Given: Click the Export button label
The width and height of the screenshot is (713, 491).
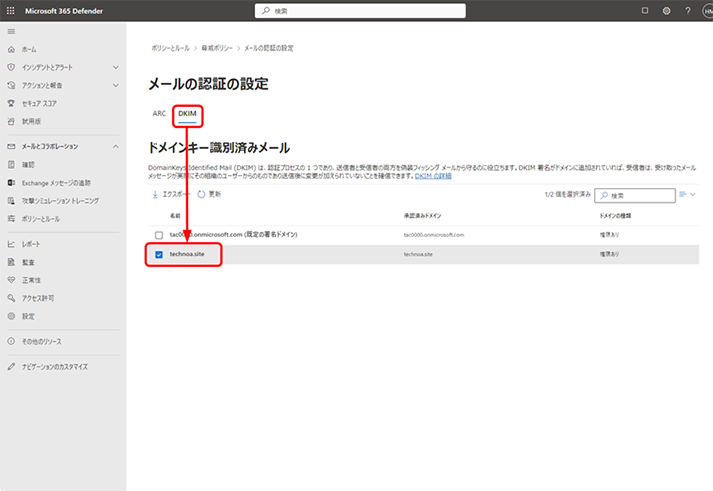Looking at the screenshot, I should pos(176,194).
